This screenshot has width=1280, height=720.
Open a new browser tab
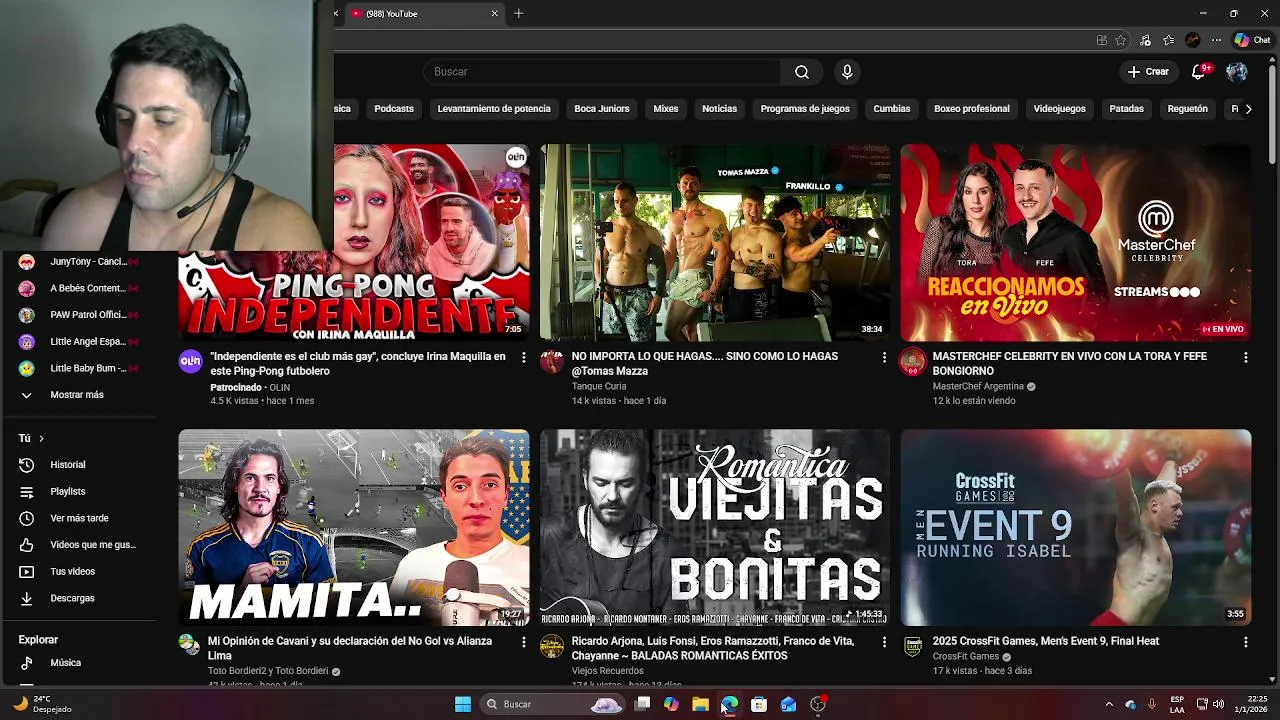518,14
